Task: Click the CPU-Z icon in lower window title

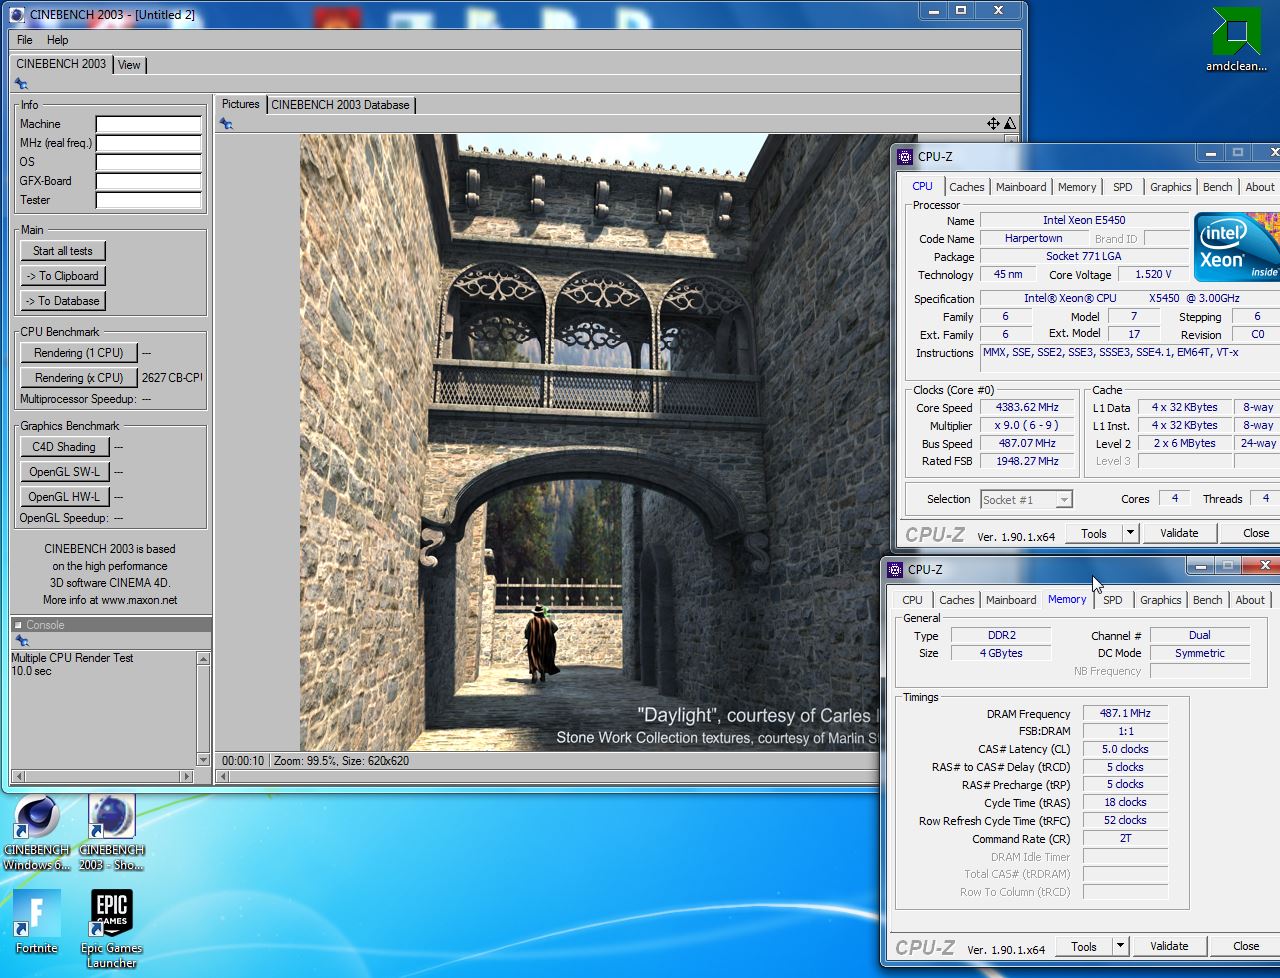Action: point(895,569)
